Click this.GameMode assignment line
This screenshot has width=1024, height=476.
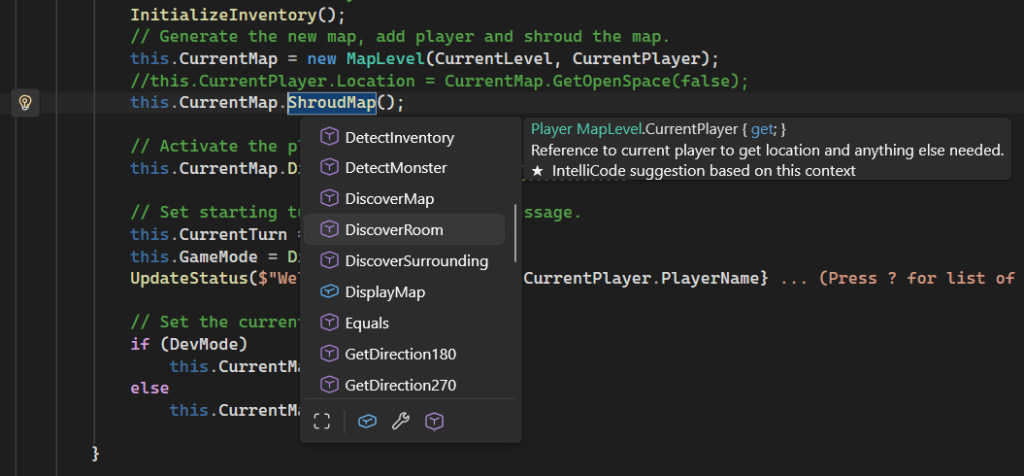pos(216,256)
